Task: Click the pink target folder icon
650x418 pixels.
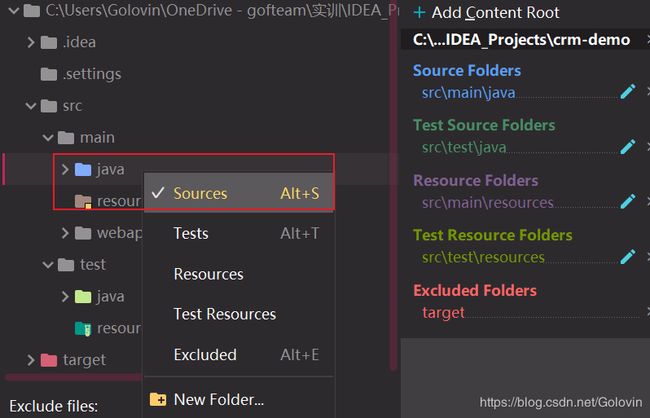Action: (x=49, y=360)
